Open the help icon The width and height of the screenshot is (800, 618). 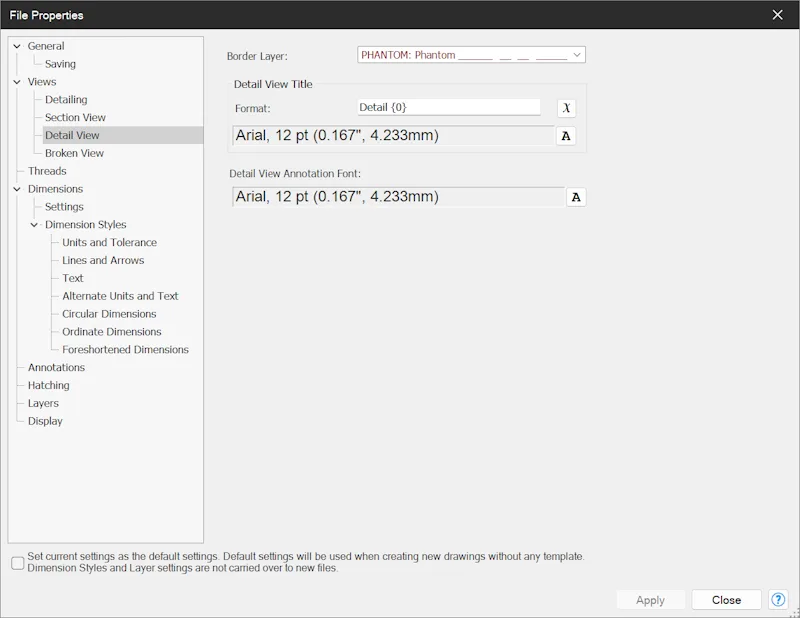click(778, 600)
